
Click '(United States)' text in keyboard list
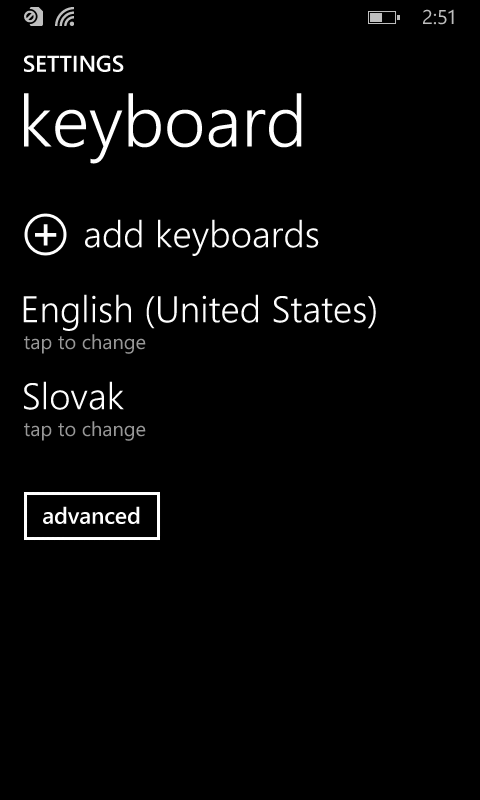[x=261, y=311]
